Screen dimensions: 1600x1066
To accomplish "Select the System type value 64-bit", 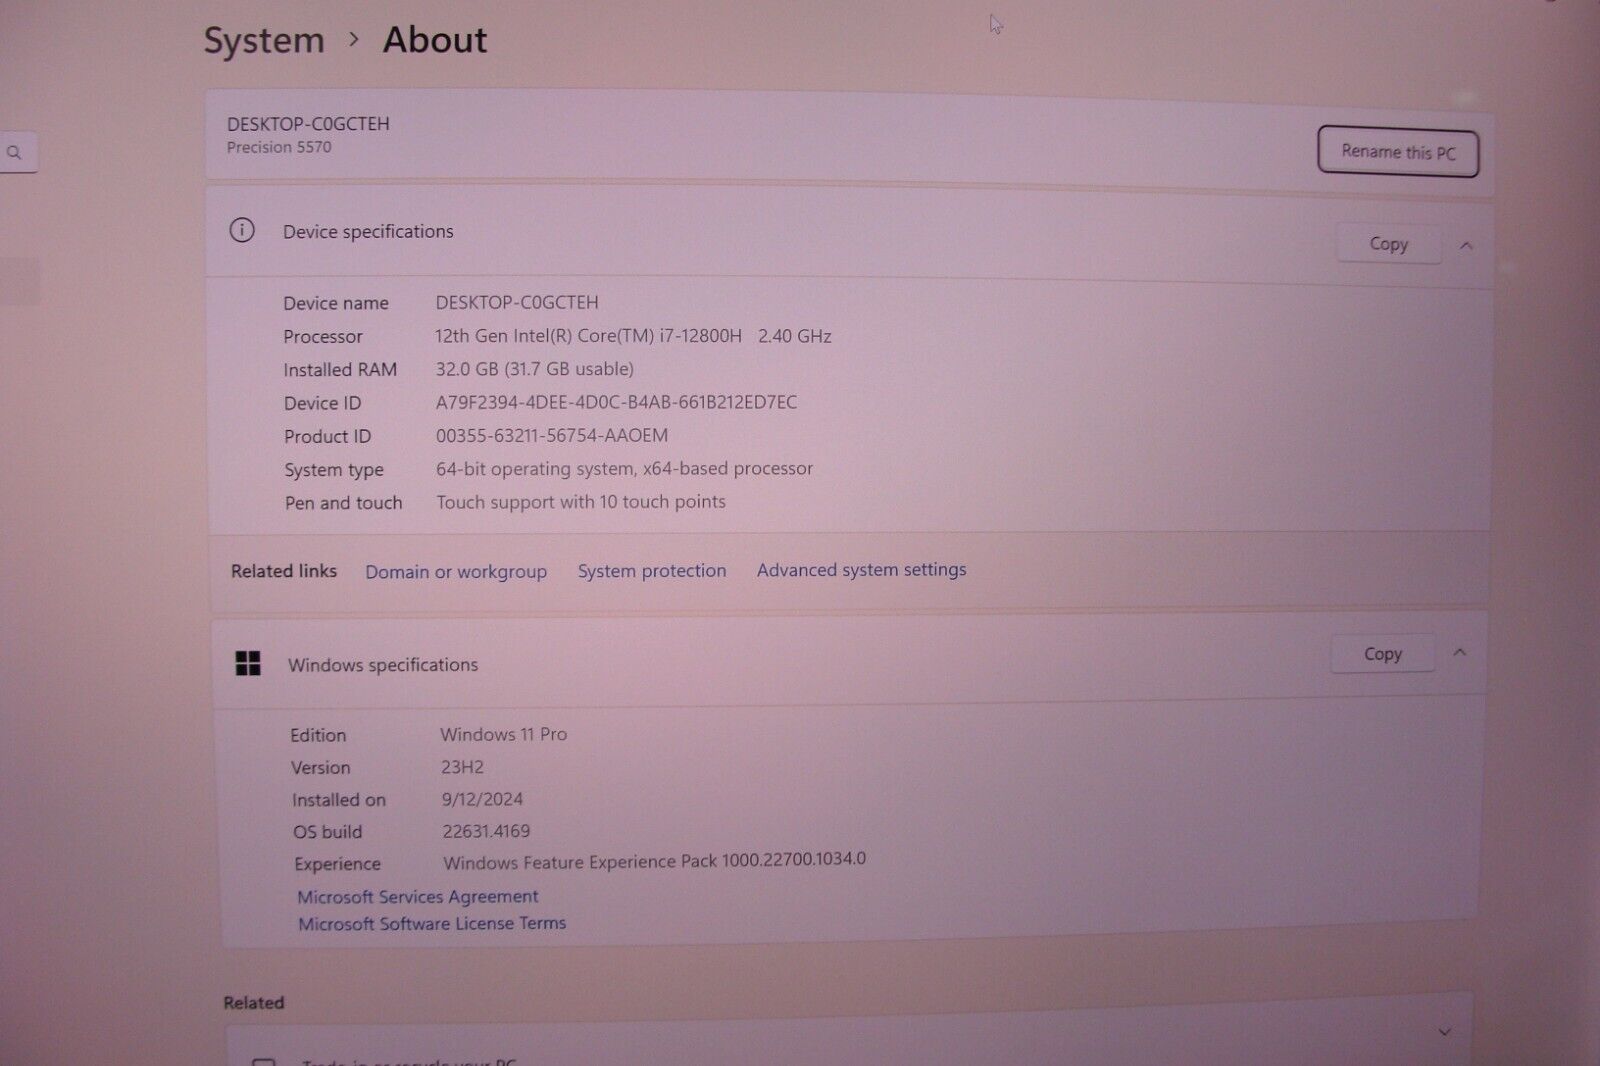I will [x=624, y=469].
